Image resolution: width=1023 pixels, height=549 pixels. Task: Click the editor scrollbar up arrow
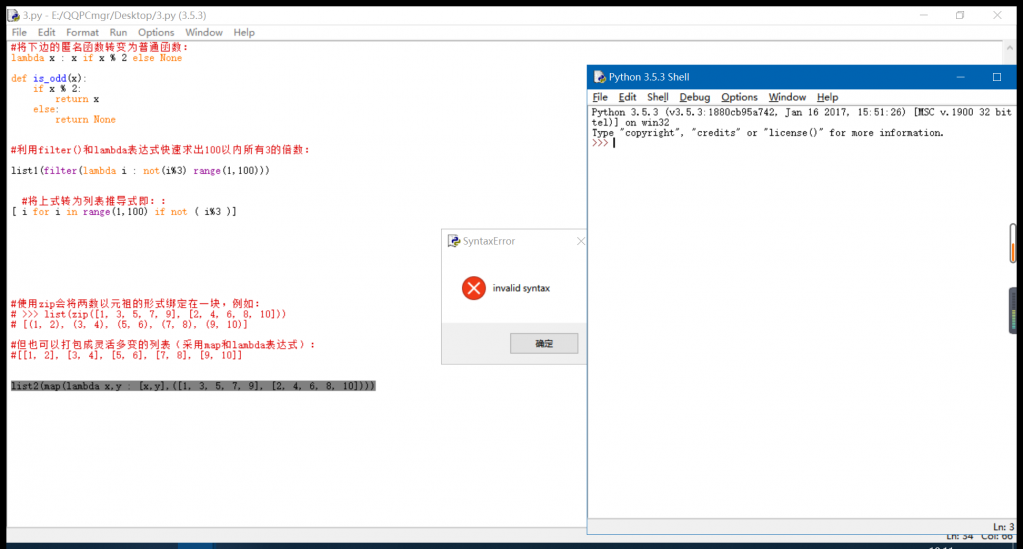point(1009,48)
